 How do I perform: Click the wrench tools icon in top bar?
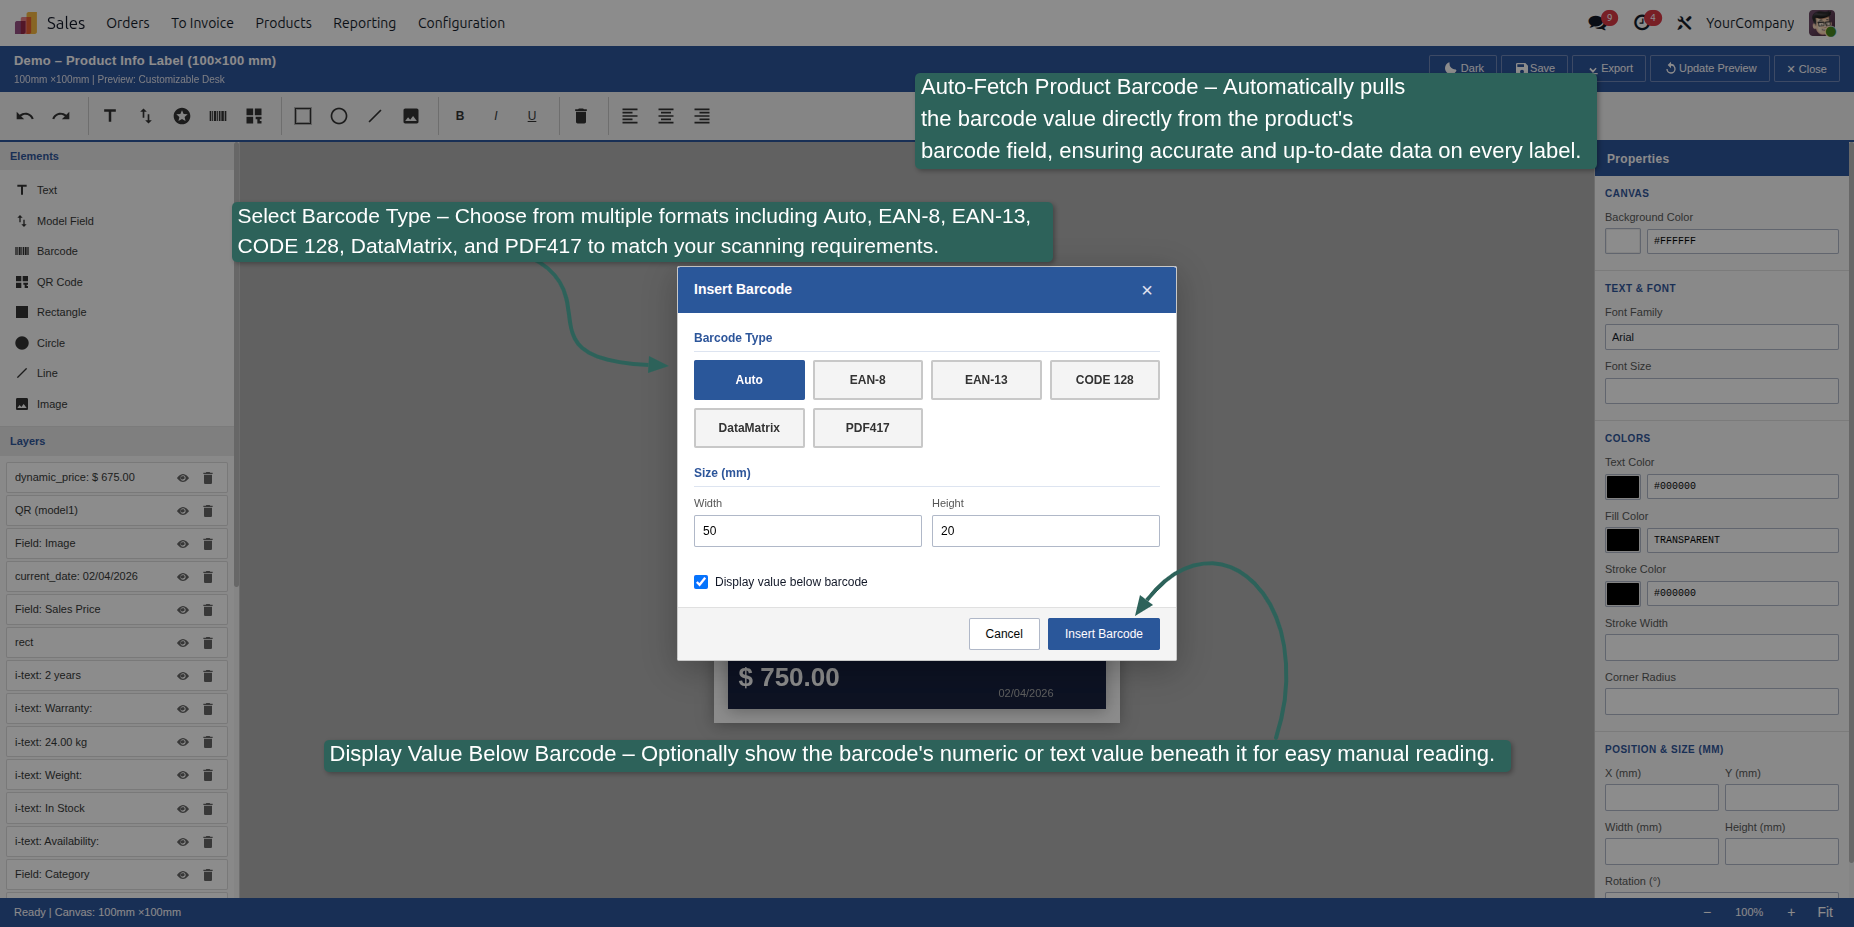click(1685, 23)
